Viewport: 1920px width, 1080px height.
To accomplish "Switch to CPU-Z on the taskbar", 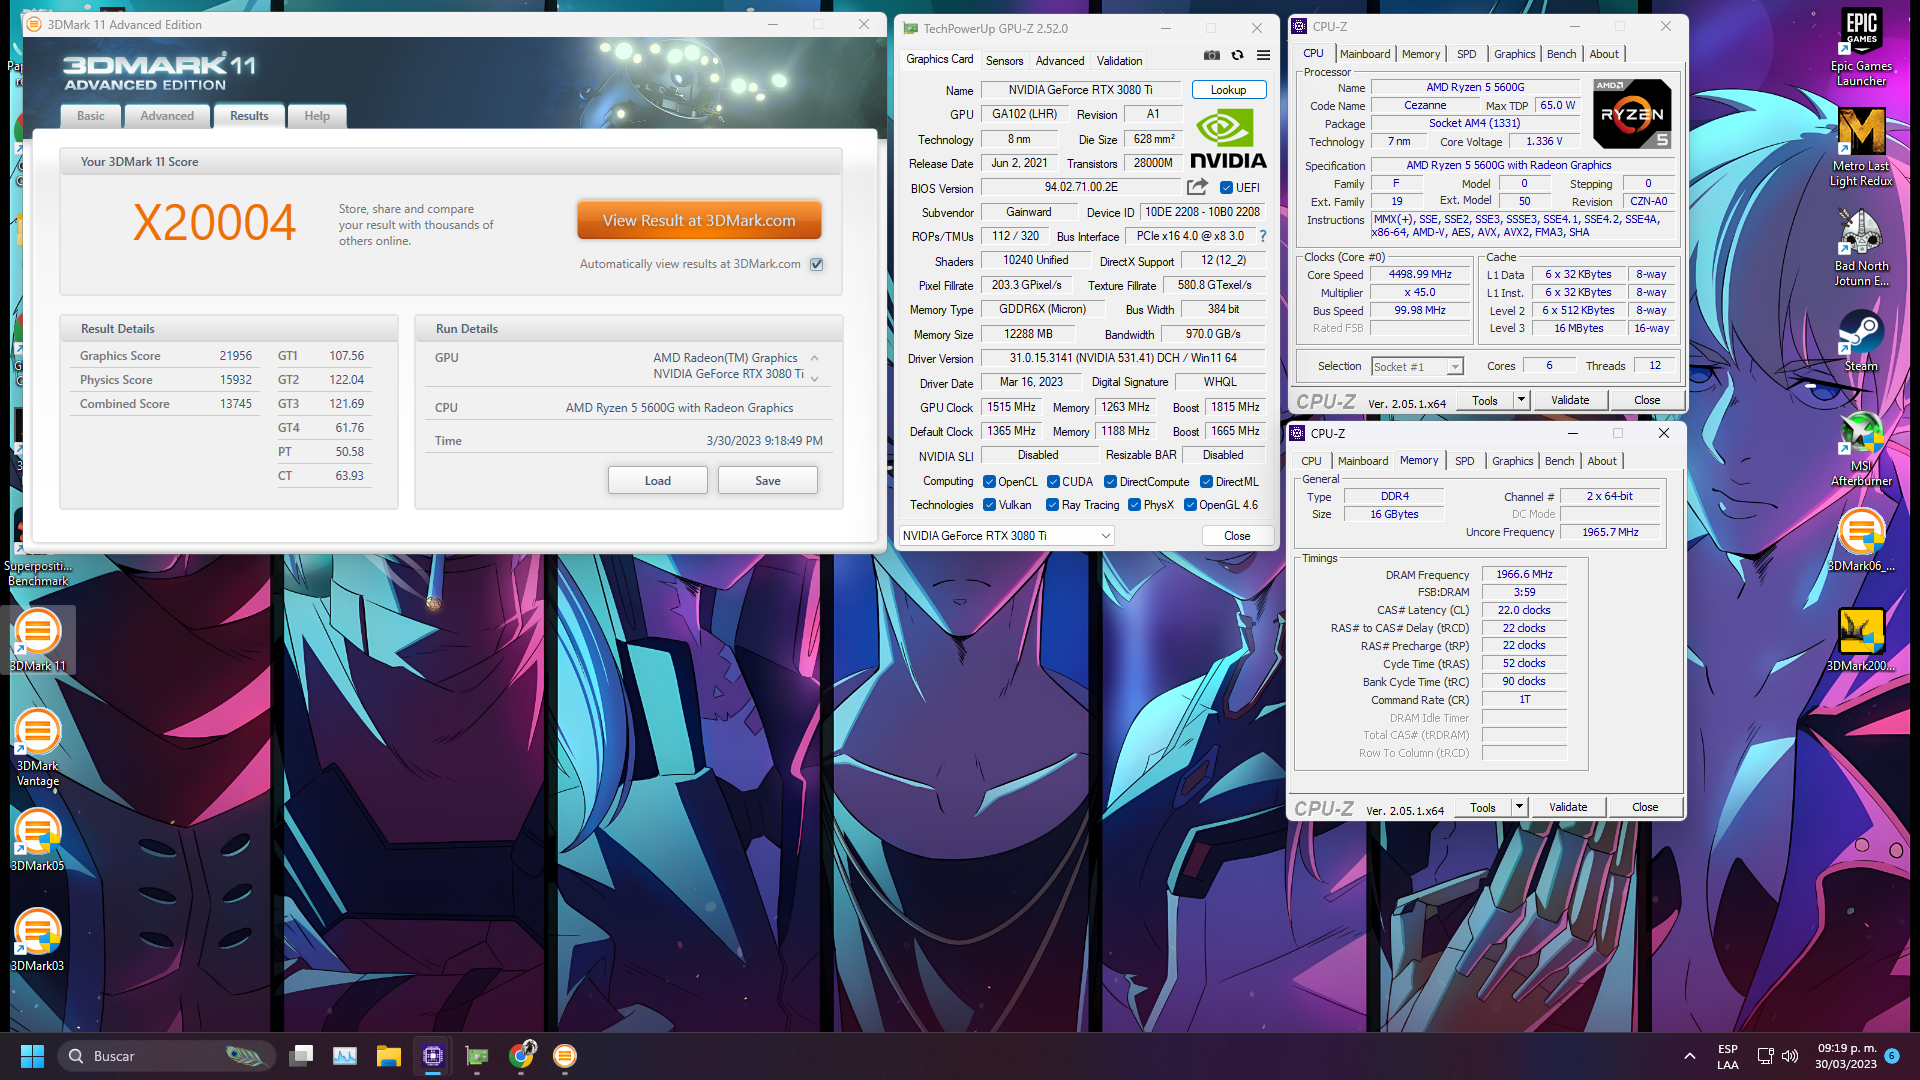I will pyautogui.click(x=433, y=1056).
